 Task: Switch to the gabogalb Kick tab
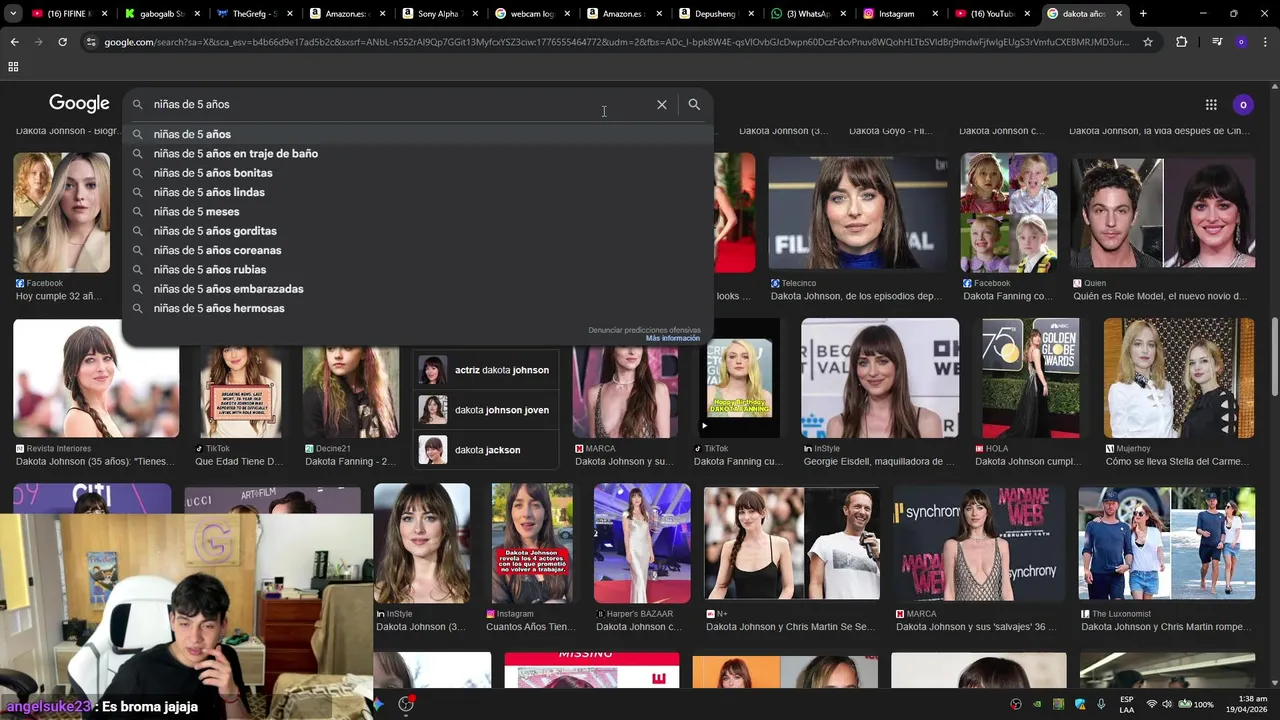pyautogui.click(x=161, y=14)
